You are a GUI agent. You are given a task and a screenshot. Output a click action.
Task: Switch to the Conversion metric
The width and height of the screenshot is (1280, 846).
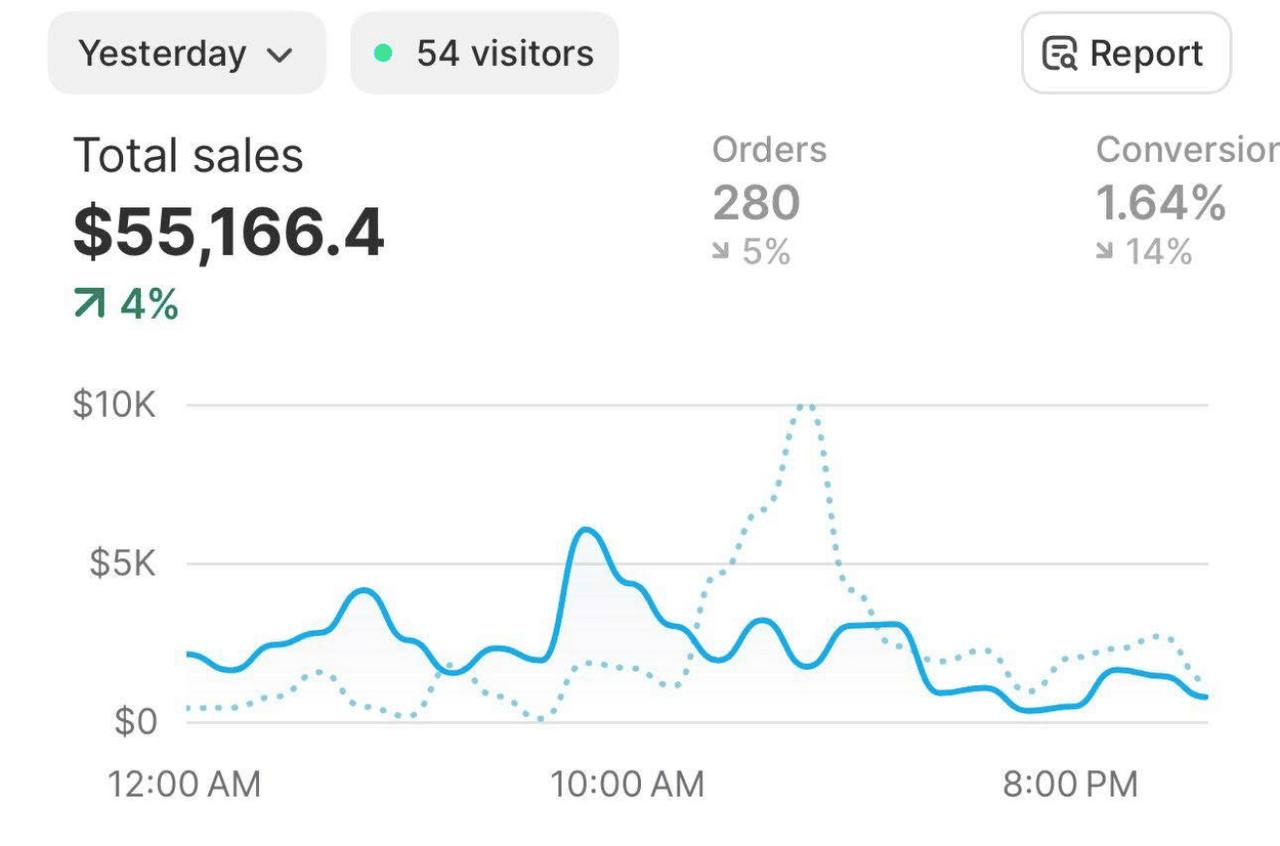point(1186,150)
